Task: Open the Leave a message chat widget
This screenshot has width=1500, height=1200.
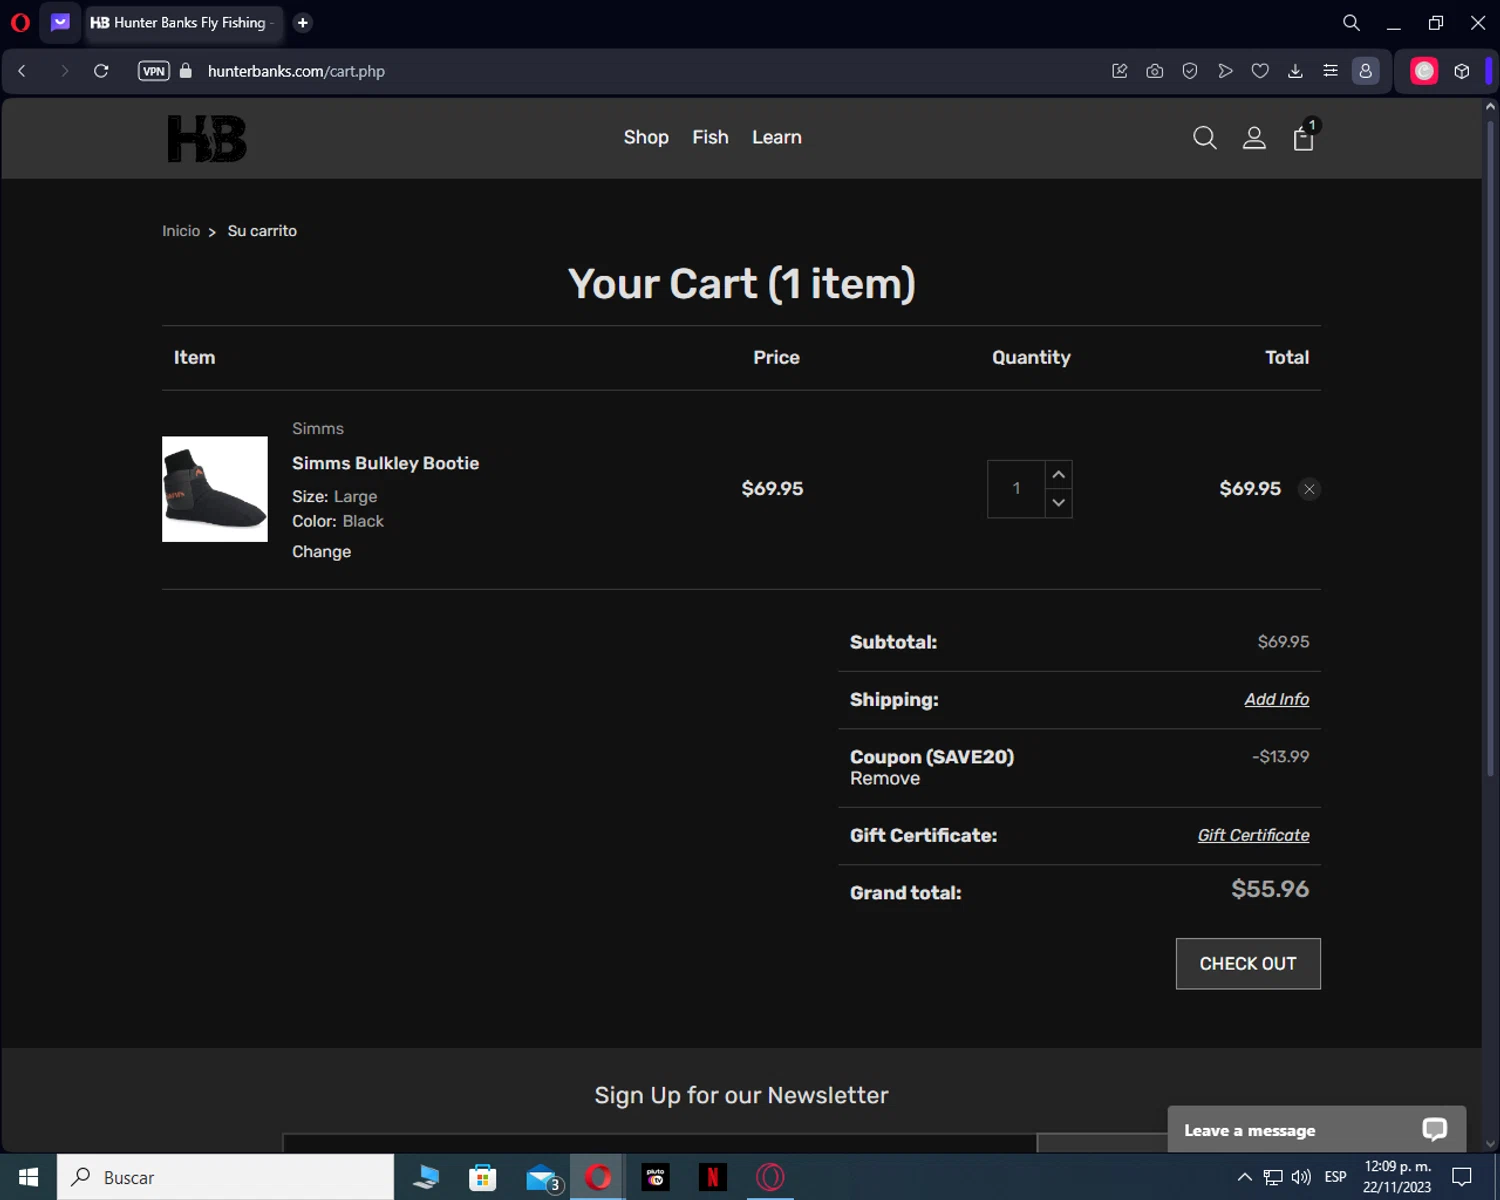Action: (x=1316, y=1130)
